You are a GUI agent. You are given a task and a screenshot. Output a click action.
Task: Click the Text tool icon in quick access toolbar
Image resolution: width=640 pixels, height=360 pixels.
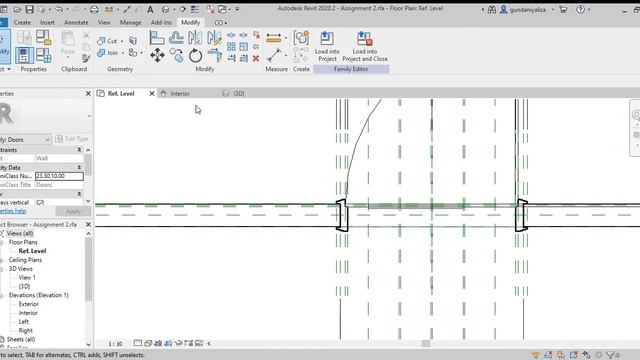[x=150, y=9]
